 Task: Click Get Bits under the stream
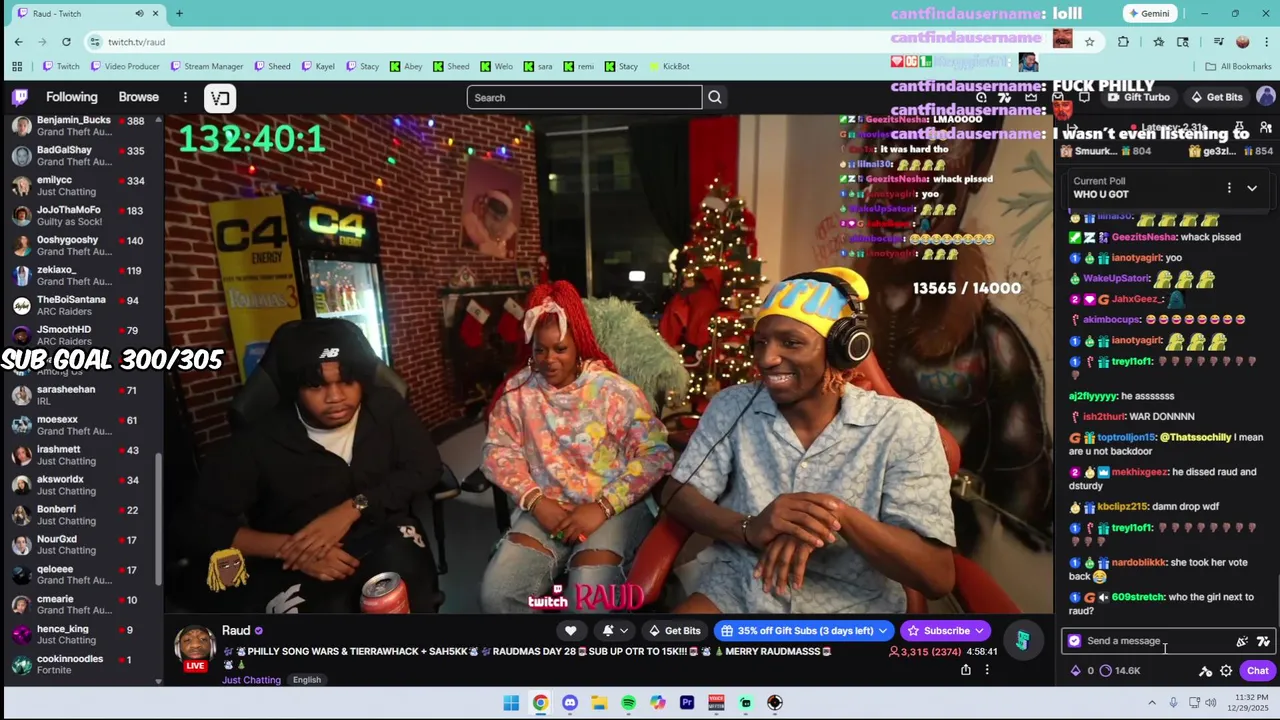click(x=675, y=630)
